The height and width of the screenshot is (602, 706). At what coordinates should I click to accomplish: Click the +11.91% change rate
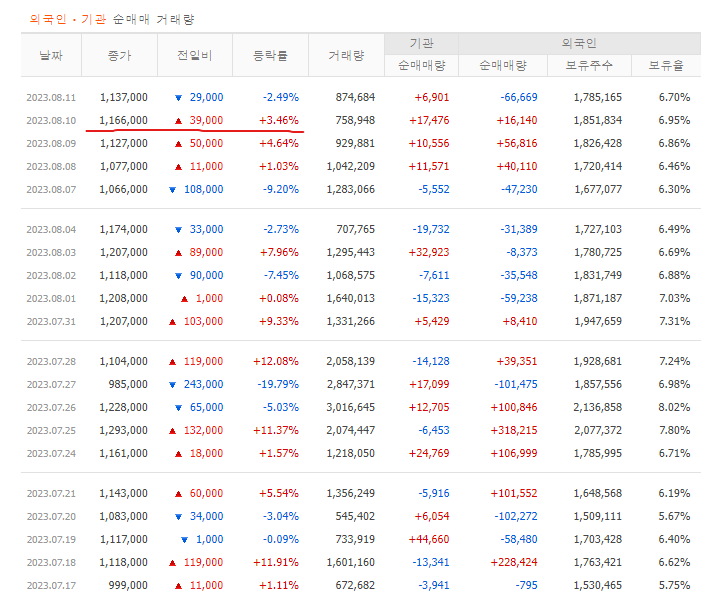click(276, 562)
